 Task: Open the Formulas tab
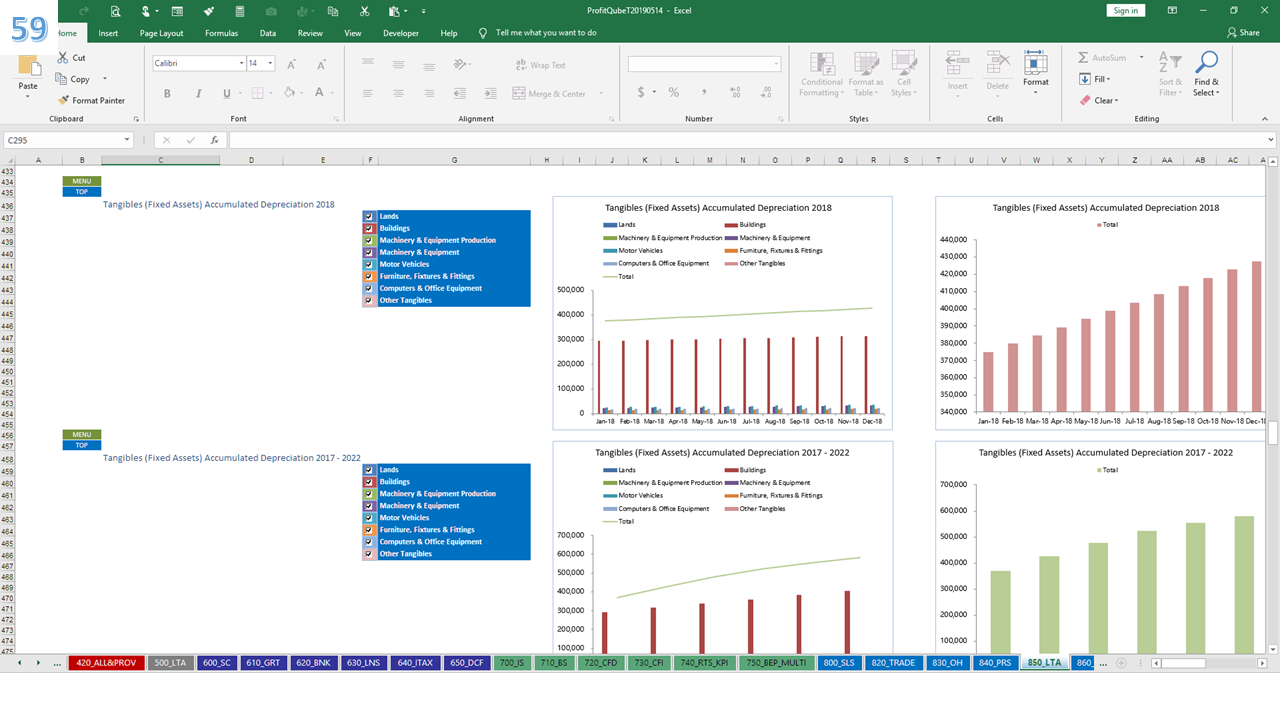tap(221, 33)
